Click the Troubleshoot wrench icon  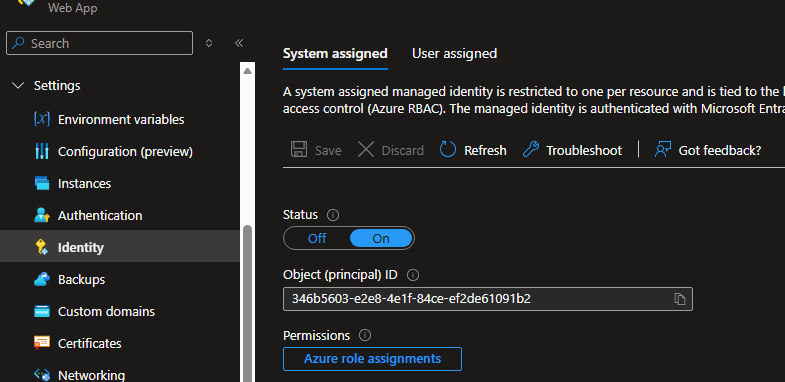coord(531,150)
